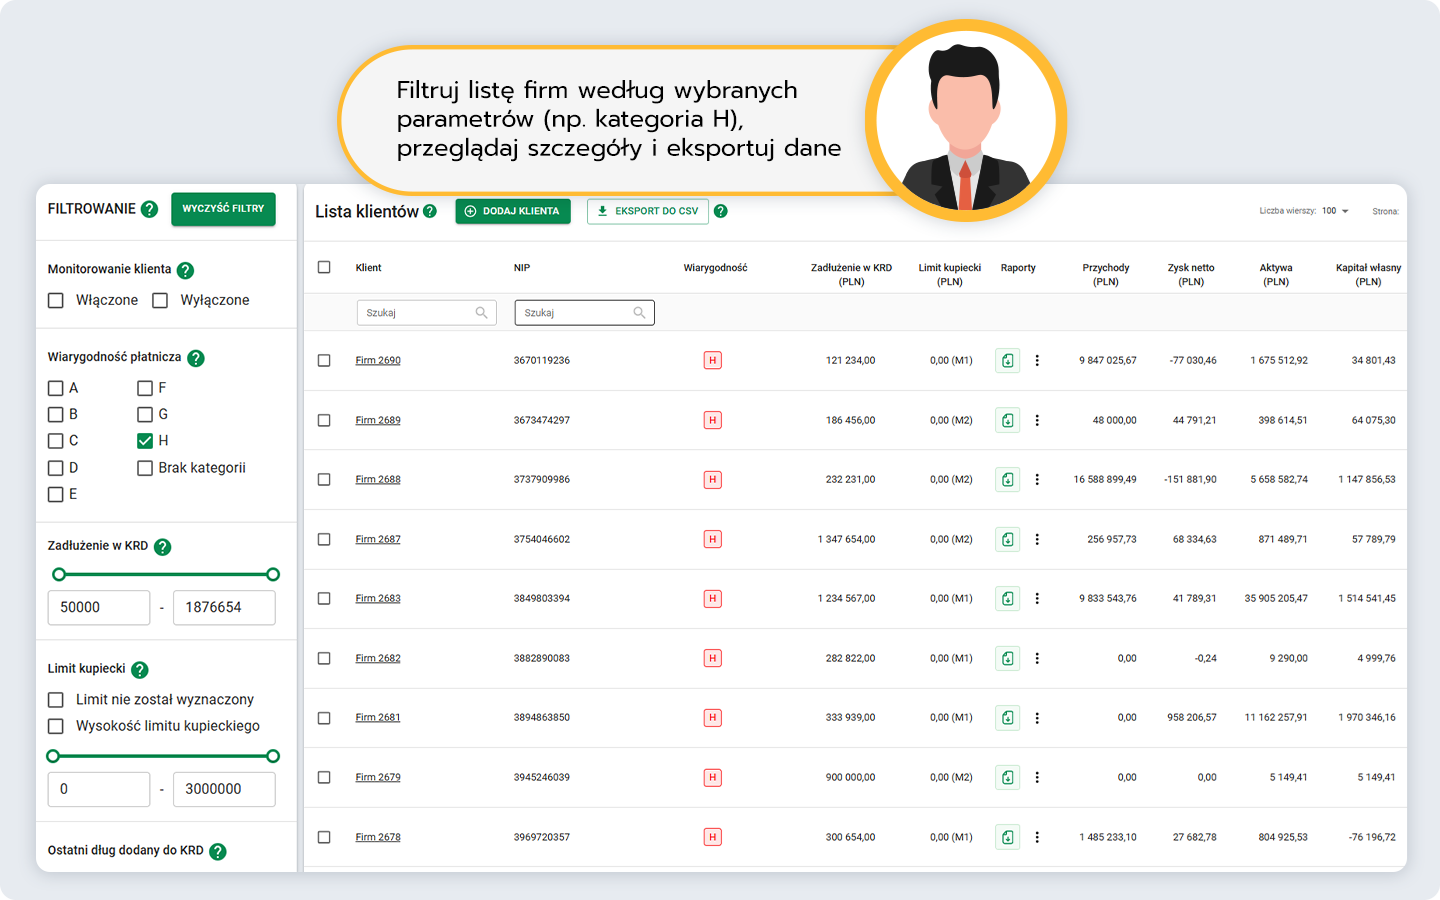Sort by Zadłużenie w KRD column header
This screenshot has width=1440, height=900.
click(851, 274)
